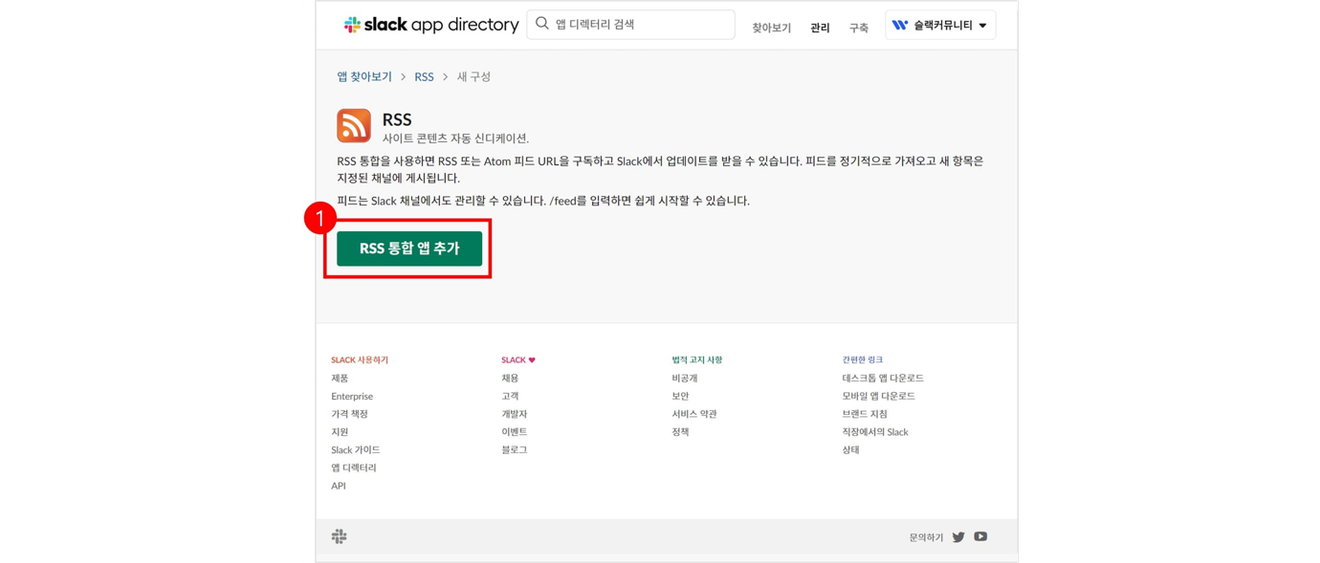Open the 구축 menu item
This screenshot has width=1320, height=563.
coord(859,28)
